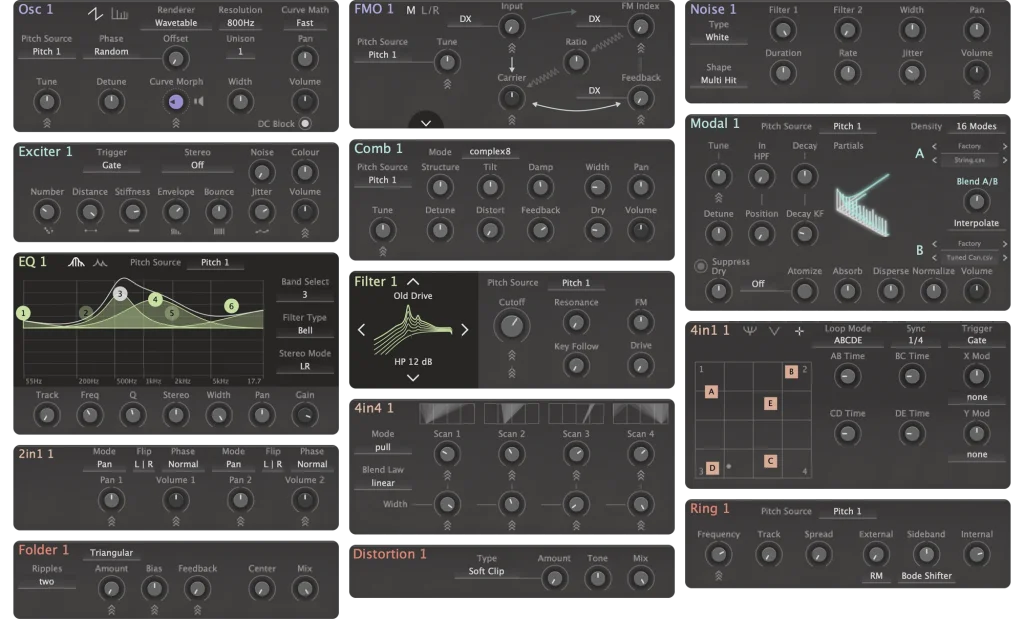Open the Renderer dropdown showing Wavetable
The image size is (1024, 619).
176,23
